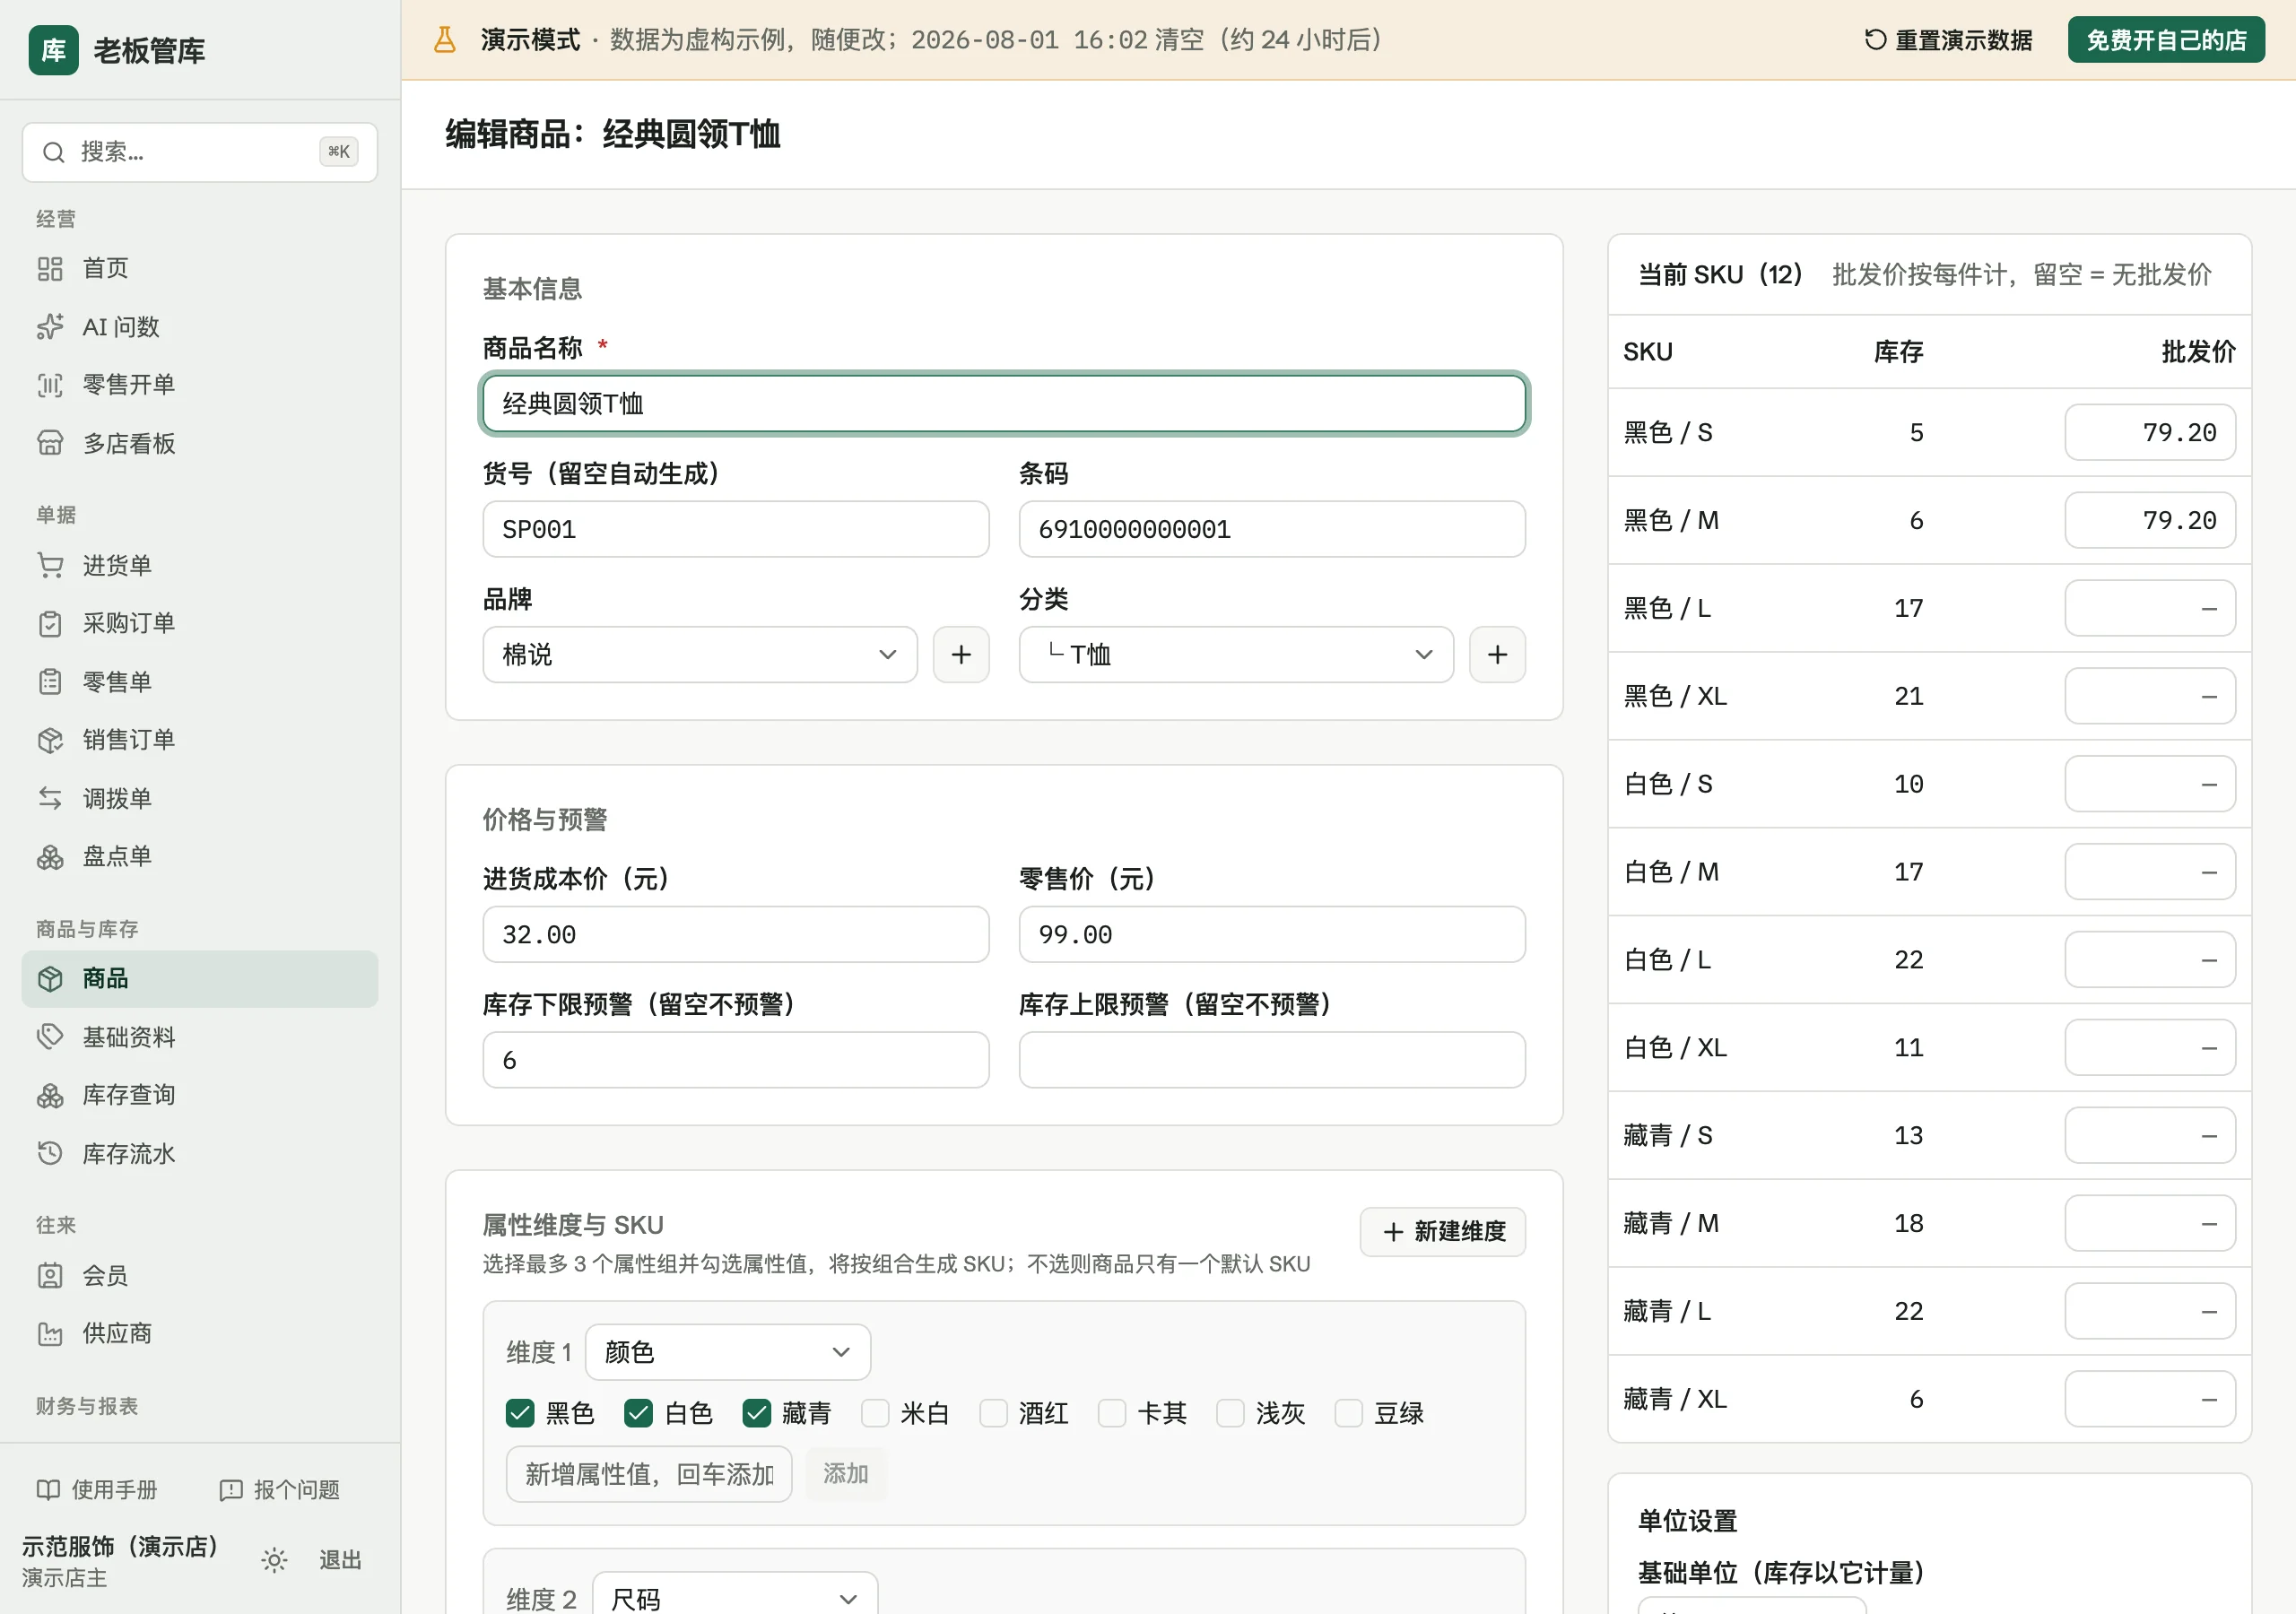The image size is (2296, 1614).
Task: Open 供应商 factory icon
Action: [50, 1333]
